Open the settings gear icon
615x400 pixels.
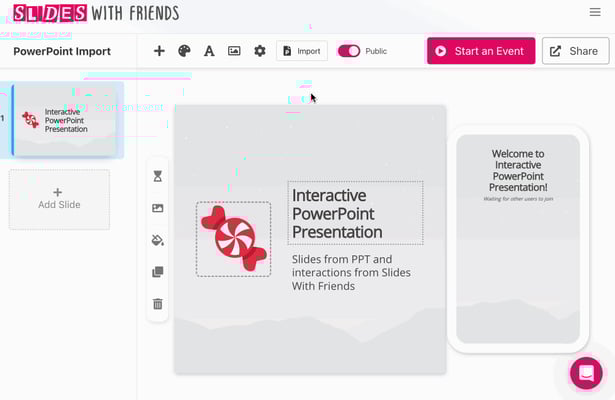(260, 51)
